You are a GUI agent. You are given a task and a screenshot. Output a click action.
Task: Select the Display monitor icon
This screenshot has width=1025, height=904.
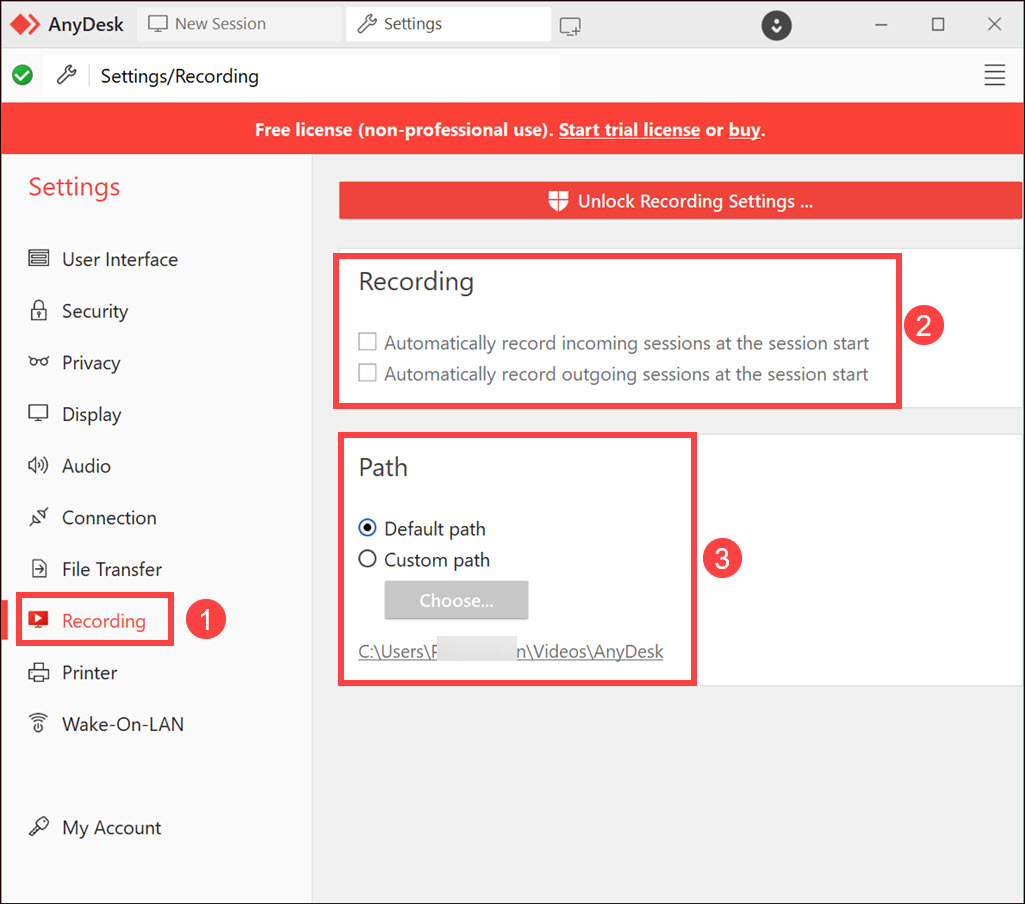pos(39,414)
